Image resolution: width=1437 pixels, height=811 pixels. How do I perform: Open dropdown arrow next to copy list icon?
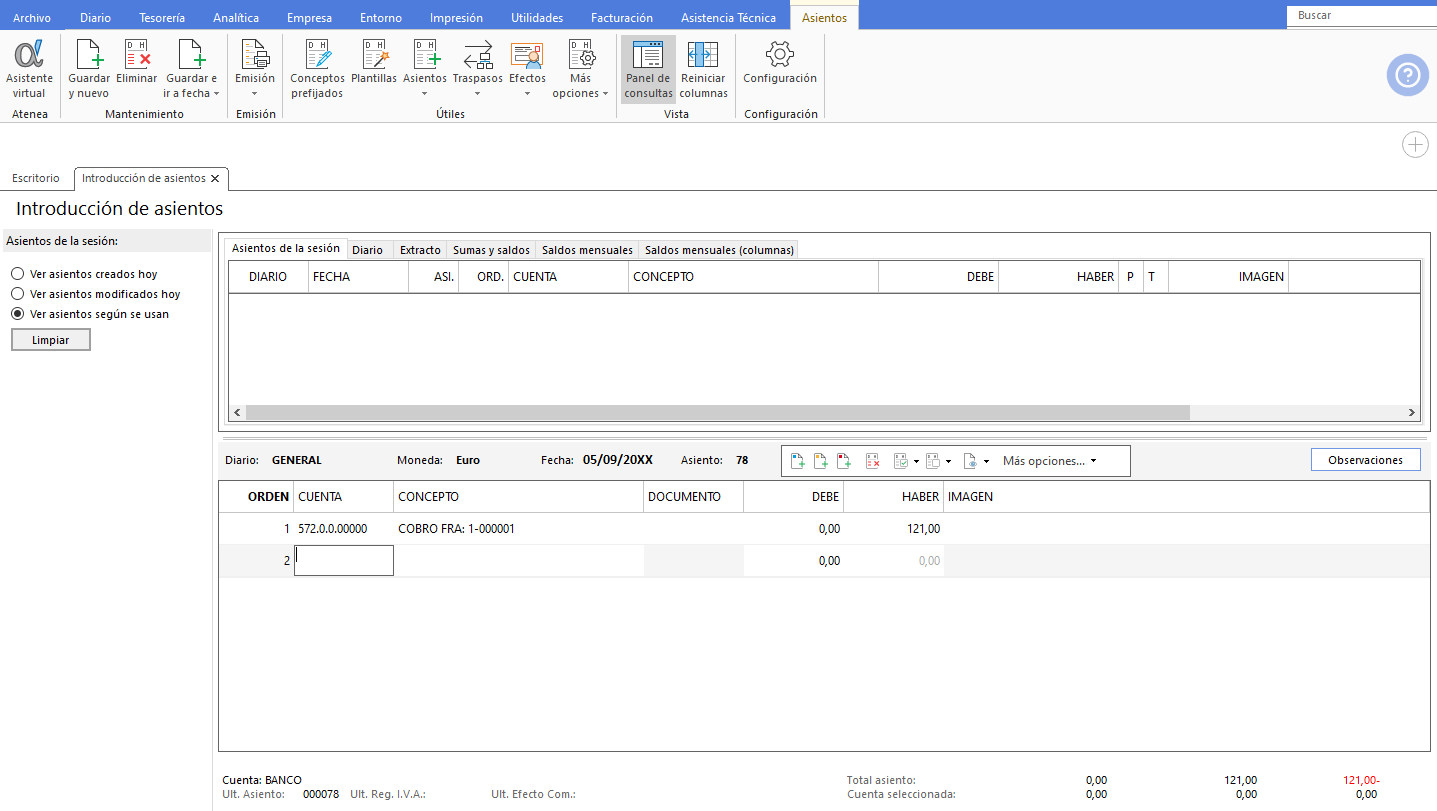(x=948, y=462)
